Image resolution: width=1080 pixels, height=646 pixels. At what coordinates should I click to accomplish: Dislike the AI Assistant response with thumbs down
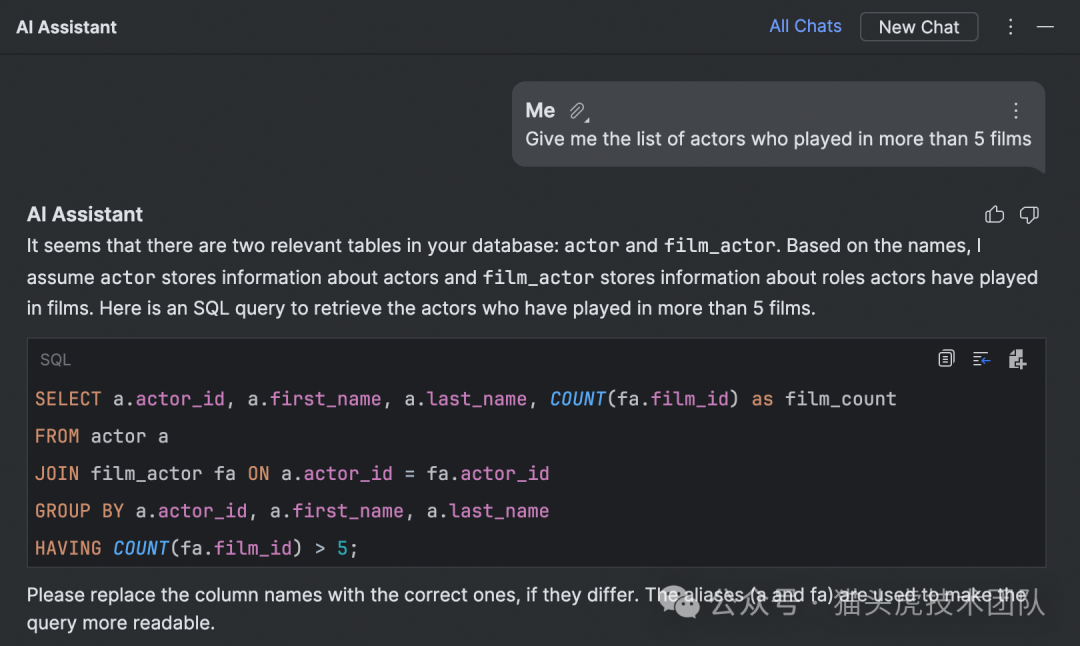(x=1029, y=214)
